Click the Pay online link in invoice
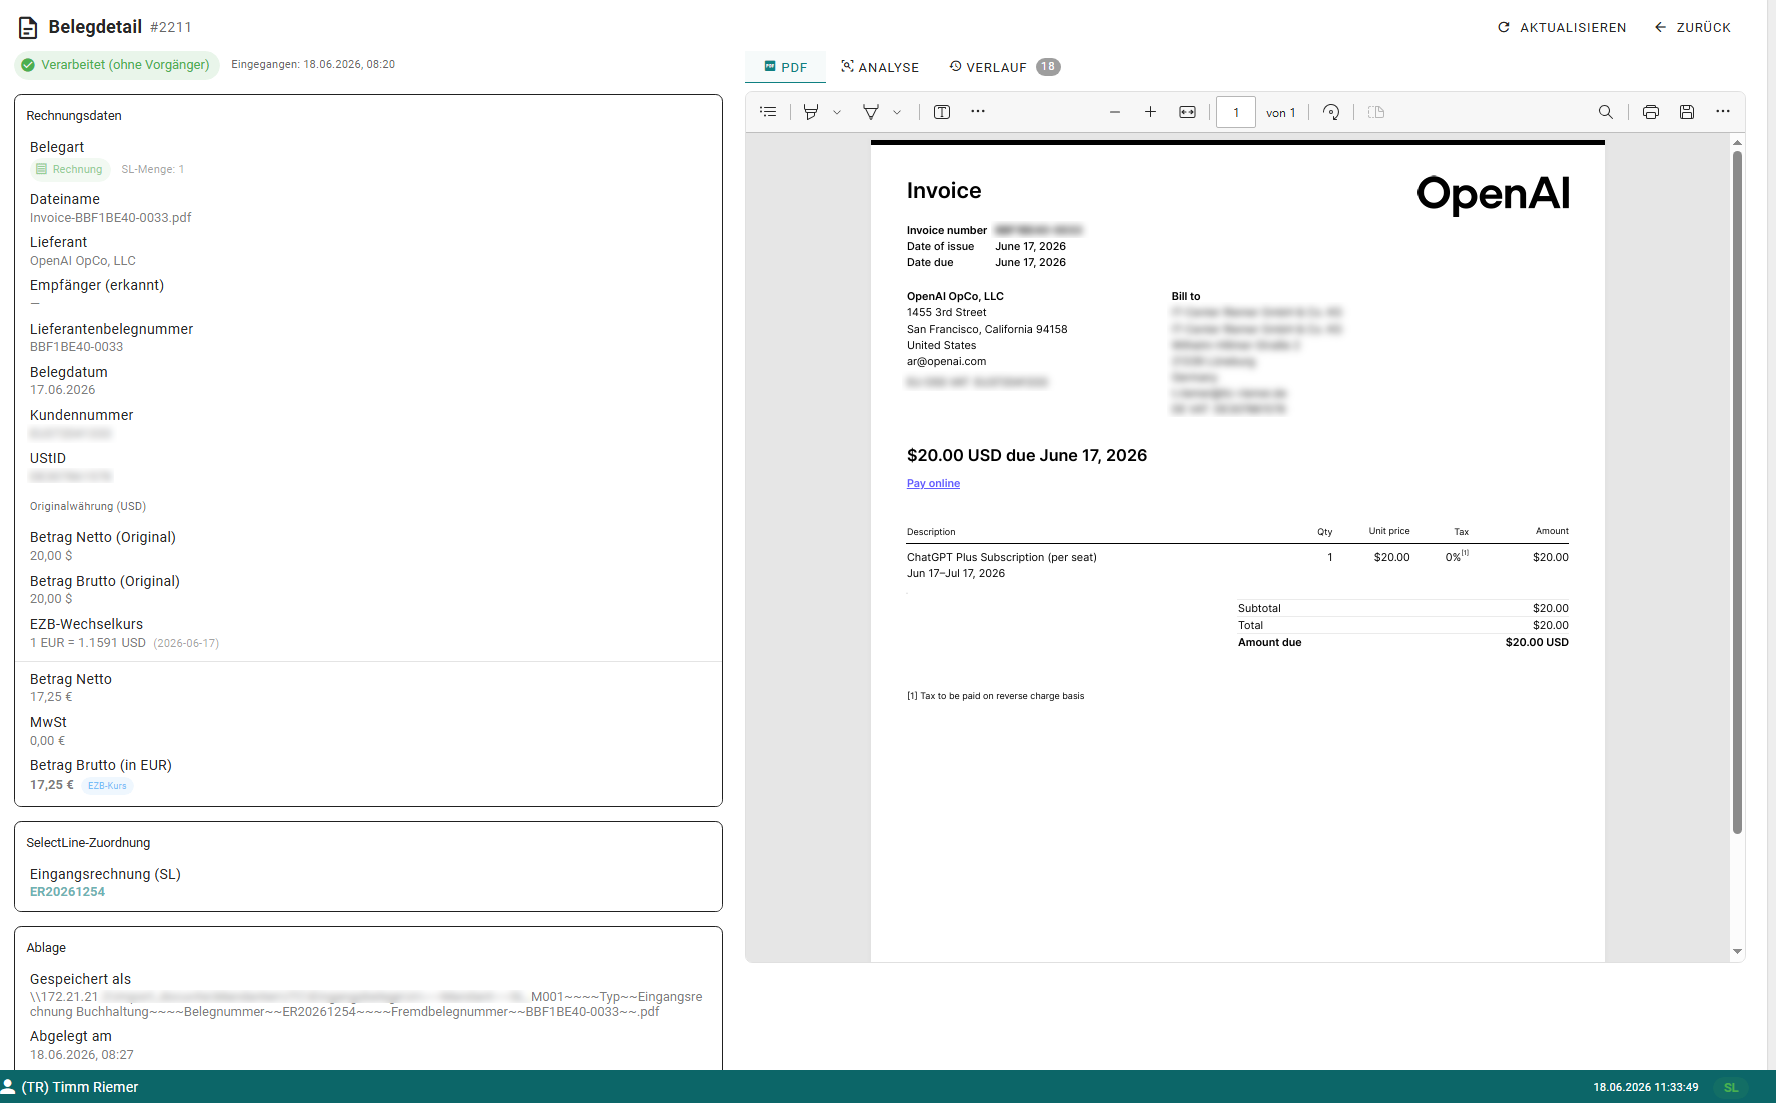The width and height of the screenshot is (1776, 1103). [933, 484]
